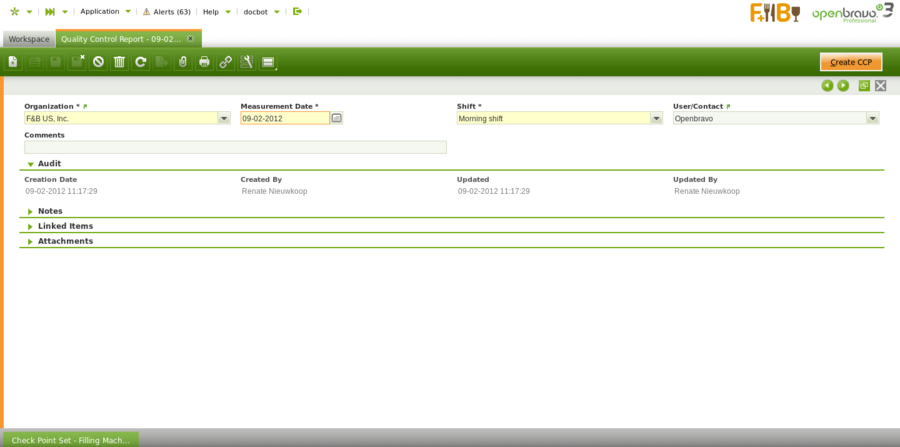Open the Organization dropdown
This screenshot has width=900, height=447.
coord(224,118)
